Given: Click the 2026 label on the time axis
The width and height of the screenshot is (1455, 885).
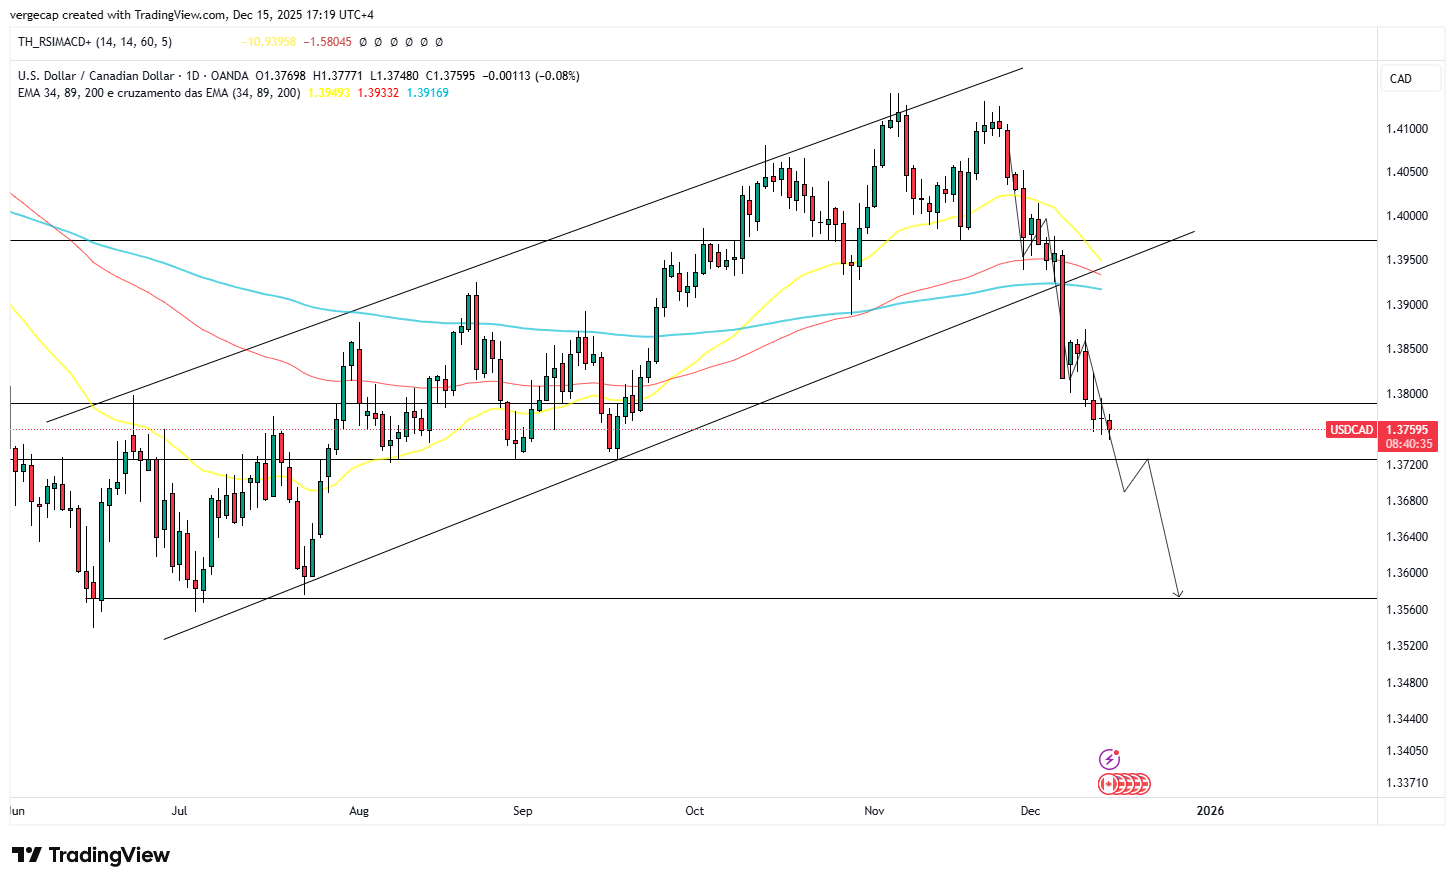Looking at the screenshot, I should point(1210,811).
